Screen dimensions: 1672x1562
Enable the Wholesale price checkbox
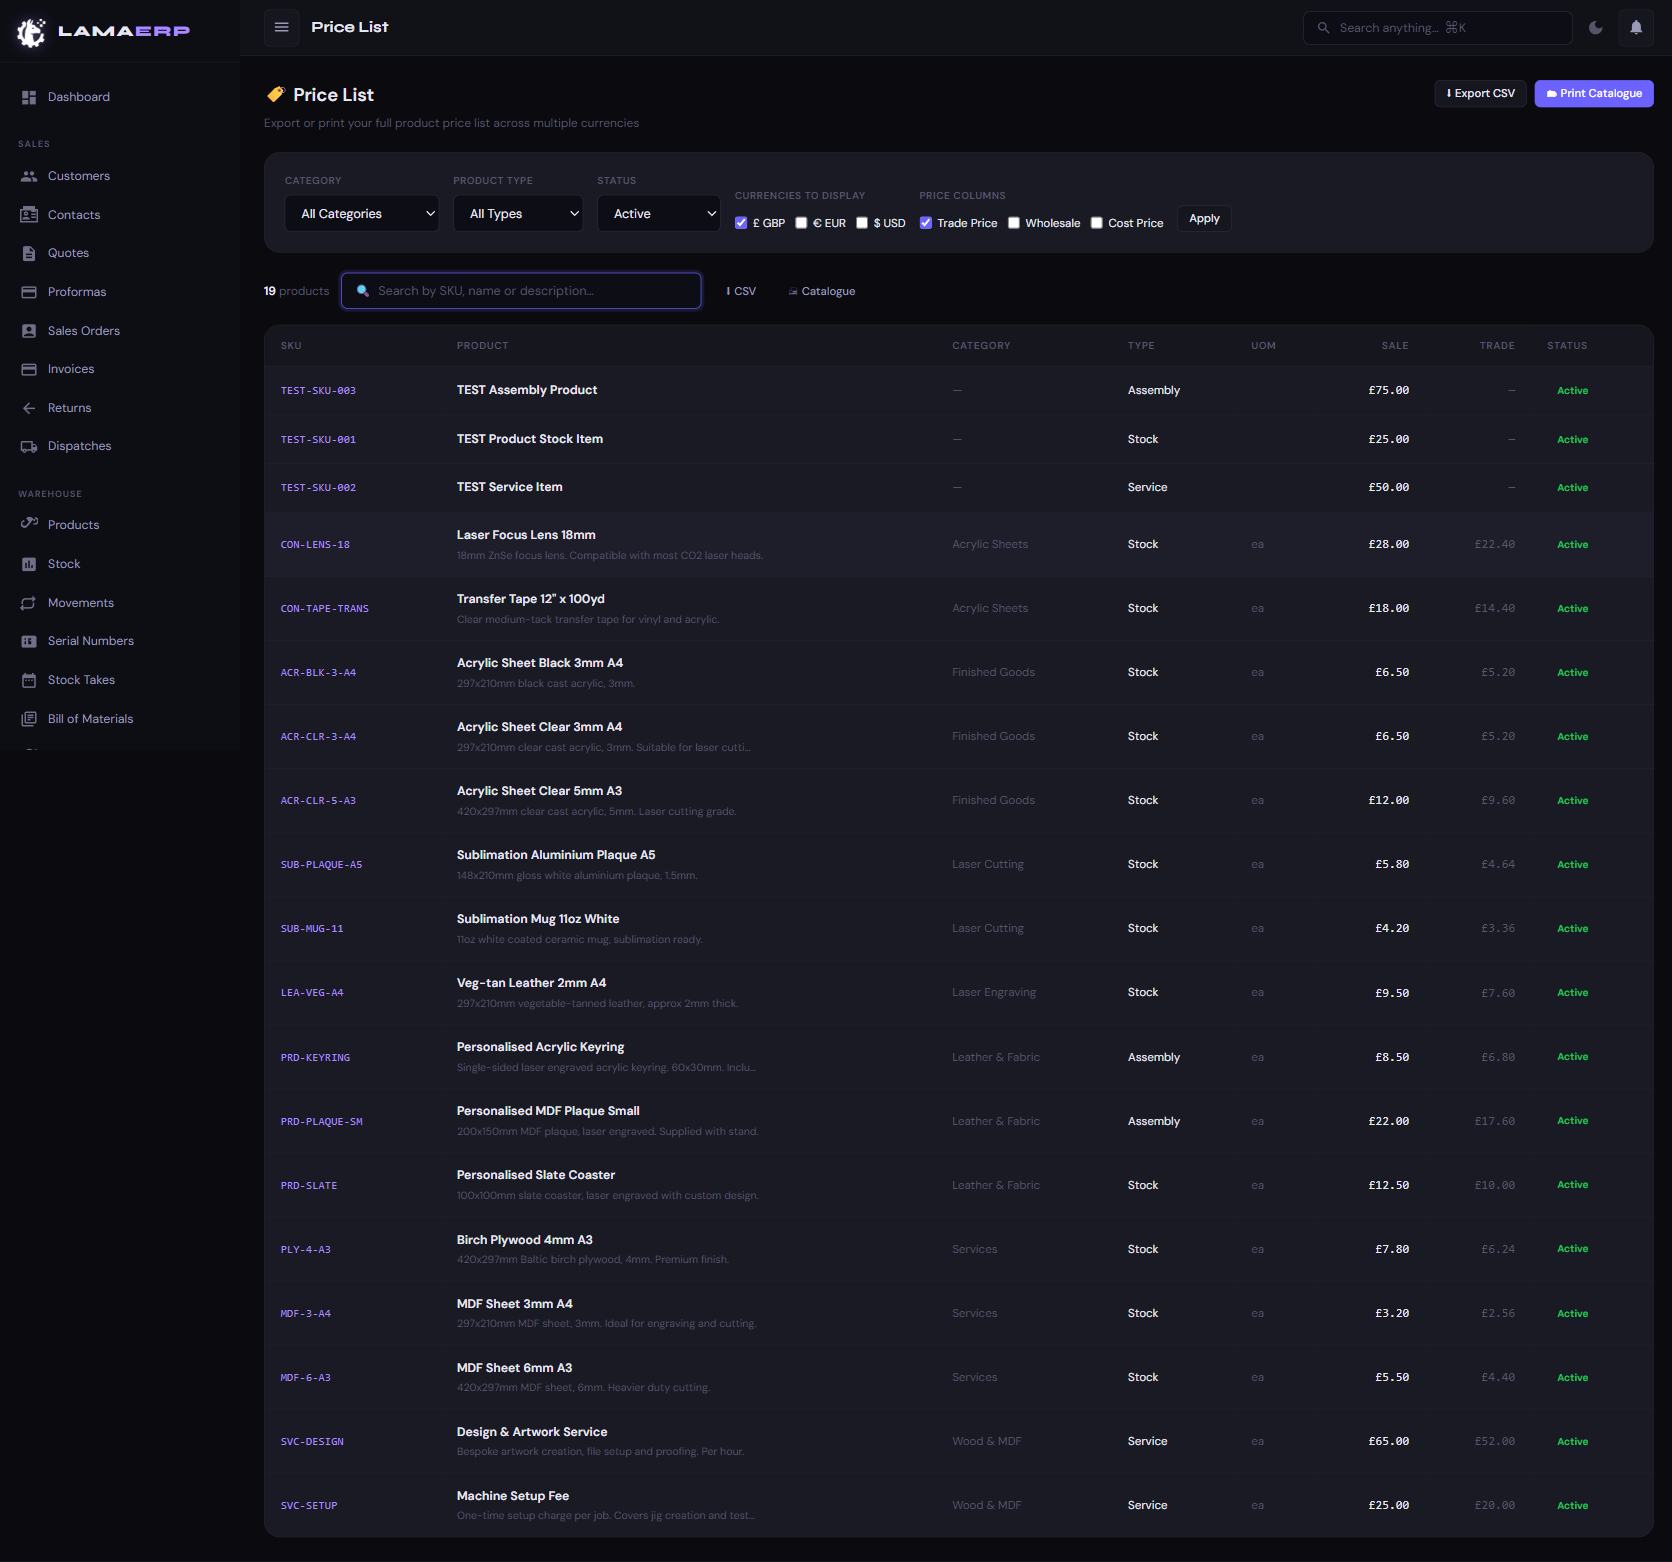tap(1014, 223)
